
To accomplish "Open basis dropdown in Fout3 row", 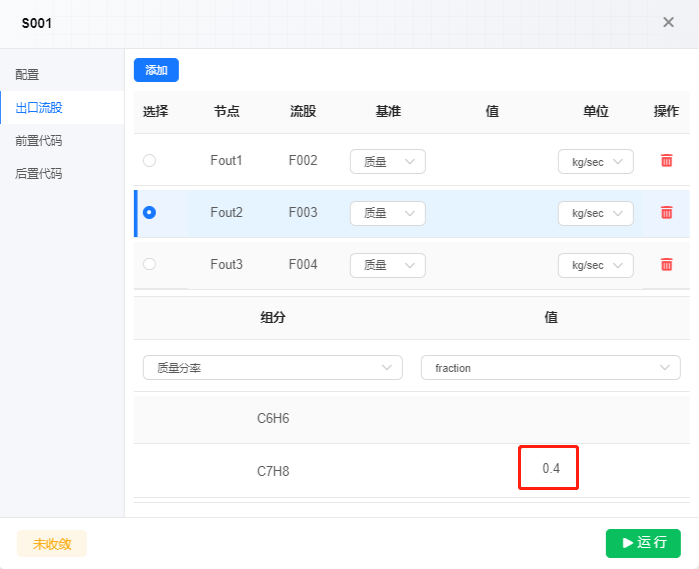I will [388, 265].
